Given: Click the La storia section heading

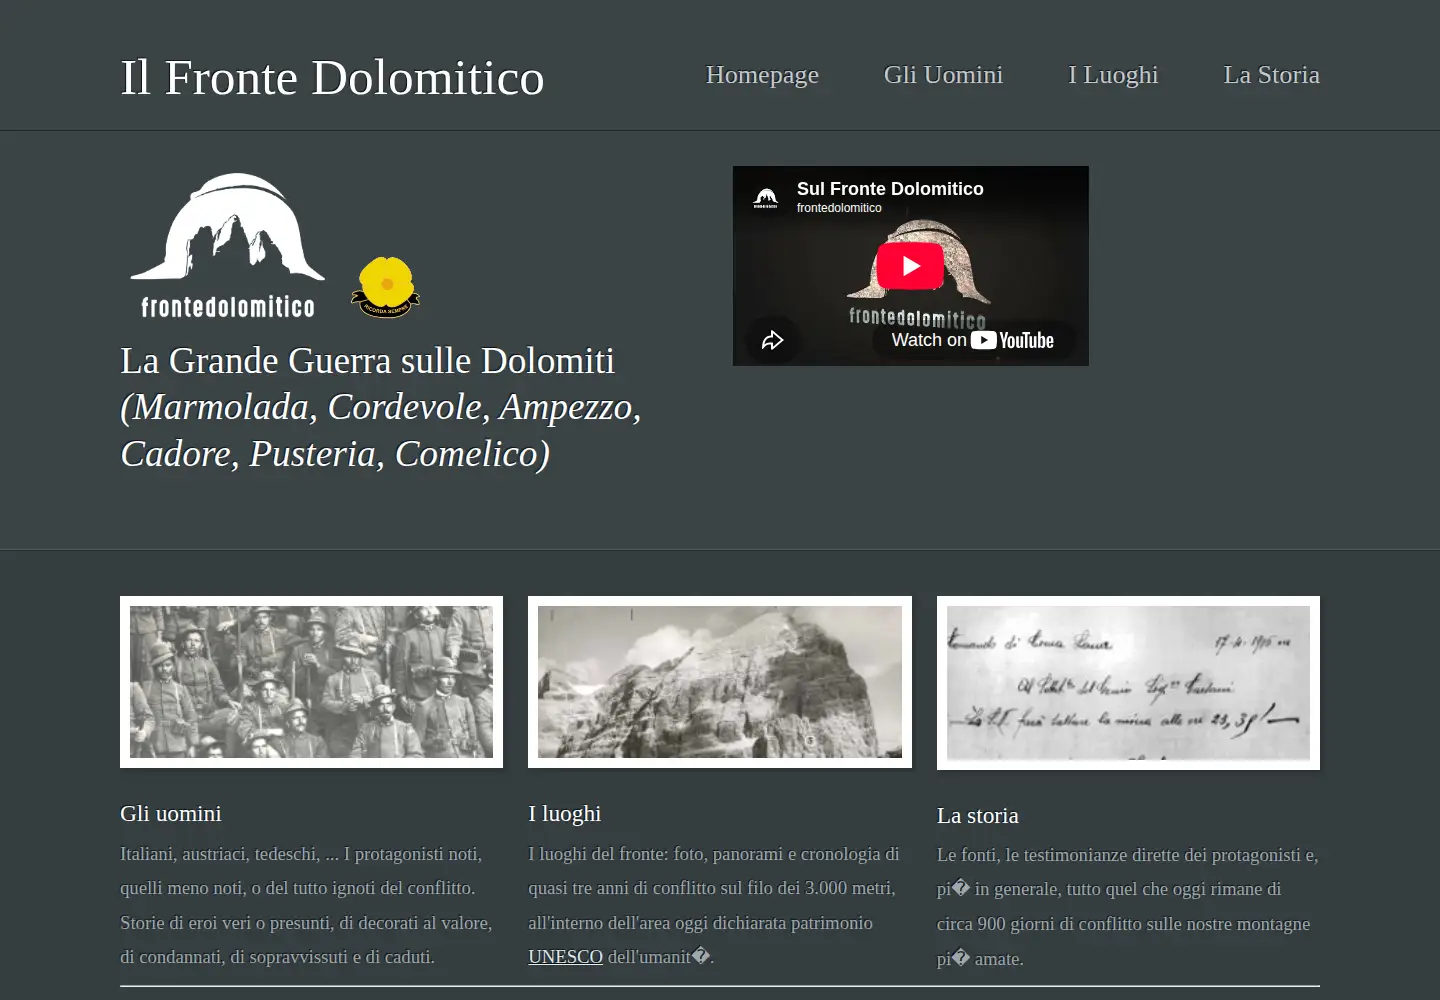Looking at the screenshot, I should pos(978,815).
